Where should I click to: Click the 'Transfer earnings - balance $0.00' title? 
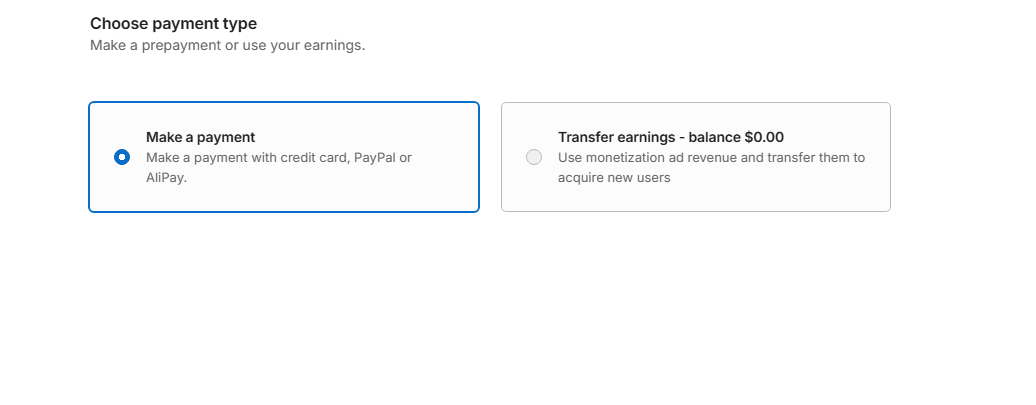click(671, 137)
